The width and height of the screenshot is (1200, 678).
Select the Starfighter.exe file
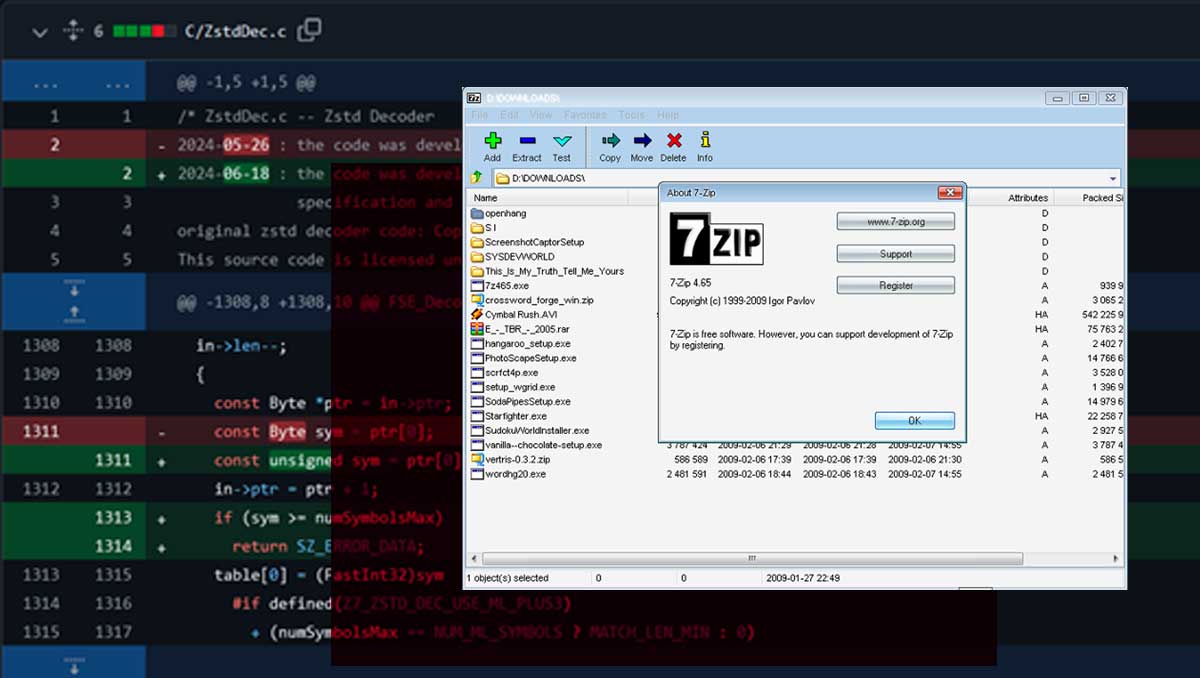click(x=515, y=416)
